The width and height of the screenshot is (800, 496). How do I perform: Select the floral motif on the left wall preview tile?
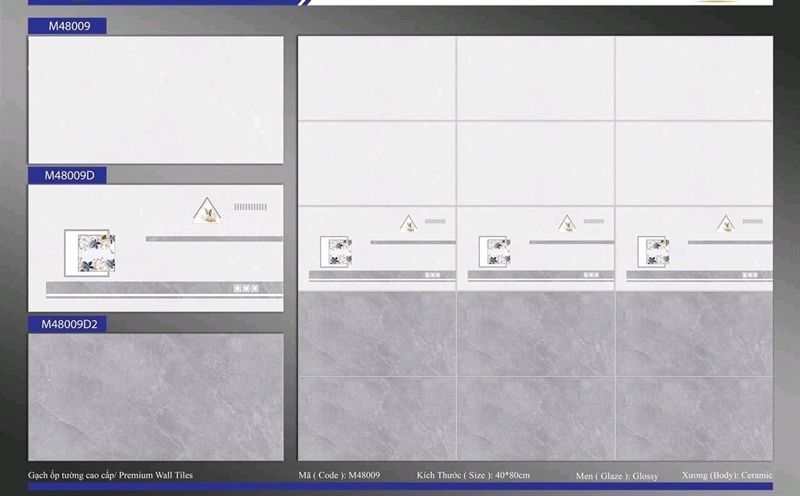(x=336, y=251)
